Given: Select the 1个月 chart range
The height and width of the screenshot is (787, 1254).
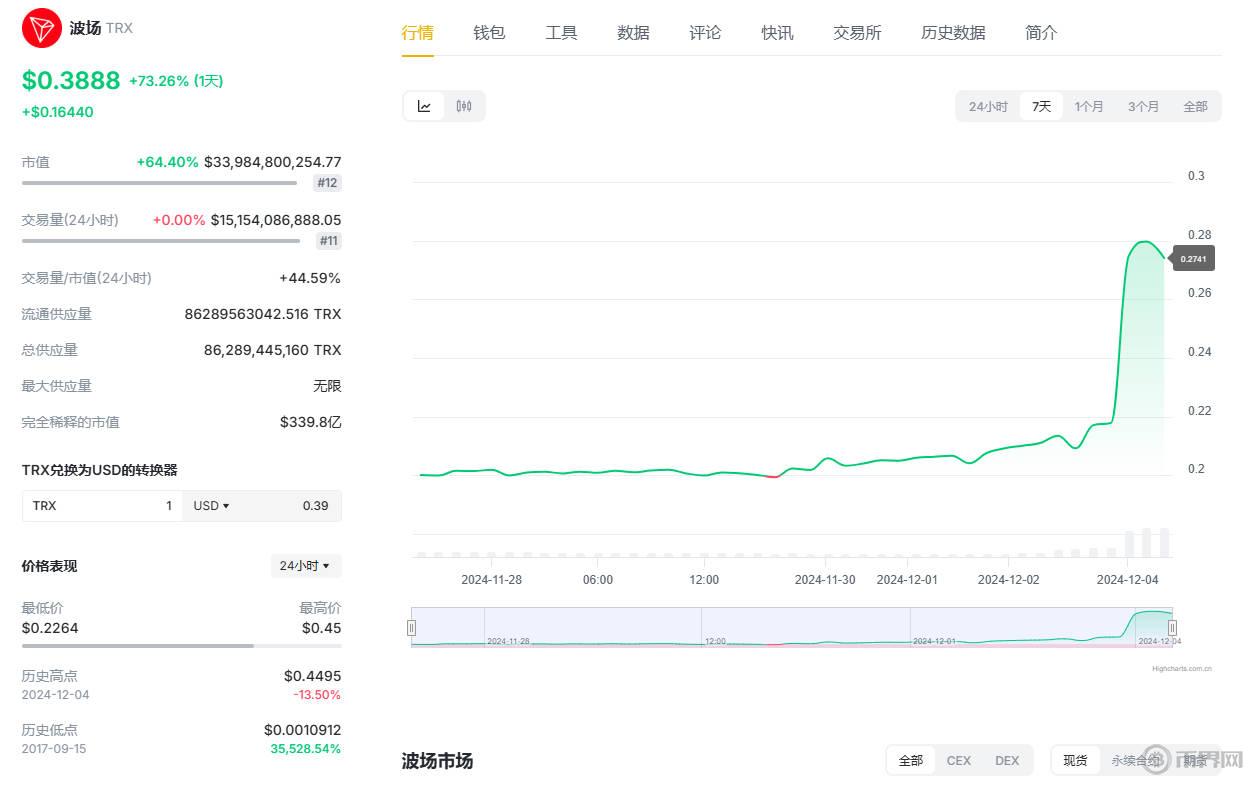Looking at the screenshot, I should (x=1089, y=107).
